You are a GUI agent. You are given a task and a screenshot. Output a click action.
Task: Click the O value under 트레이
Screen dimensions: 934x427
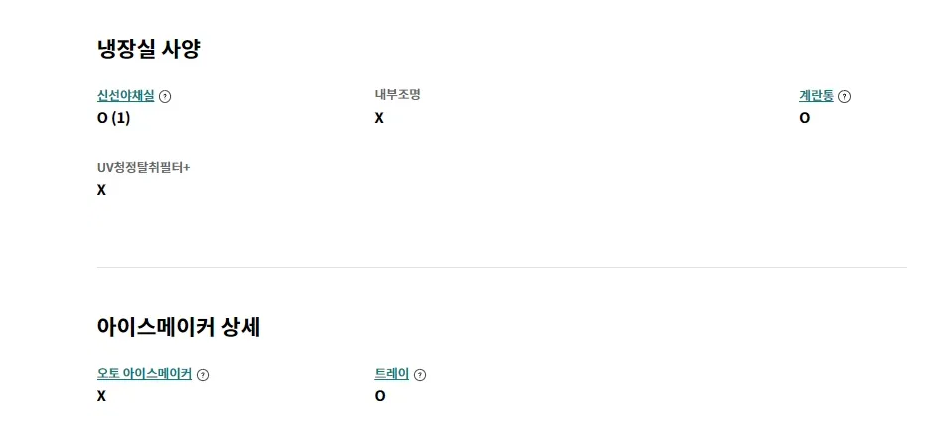tap(380, 396)
